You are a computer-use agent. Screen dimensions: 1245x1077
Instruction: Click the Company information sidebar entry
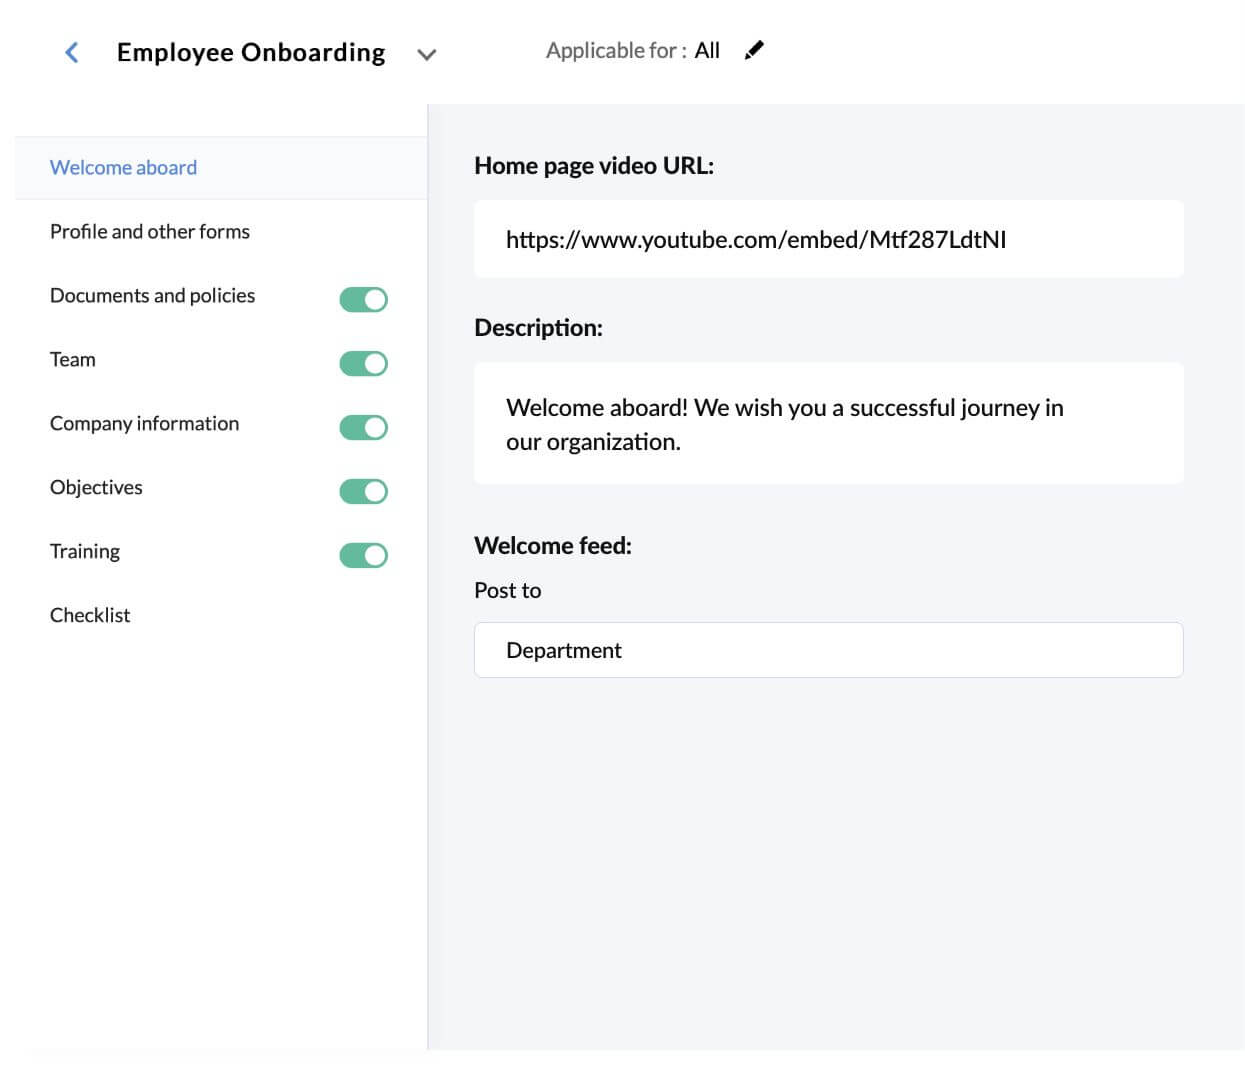point(144,423)
